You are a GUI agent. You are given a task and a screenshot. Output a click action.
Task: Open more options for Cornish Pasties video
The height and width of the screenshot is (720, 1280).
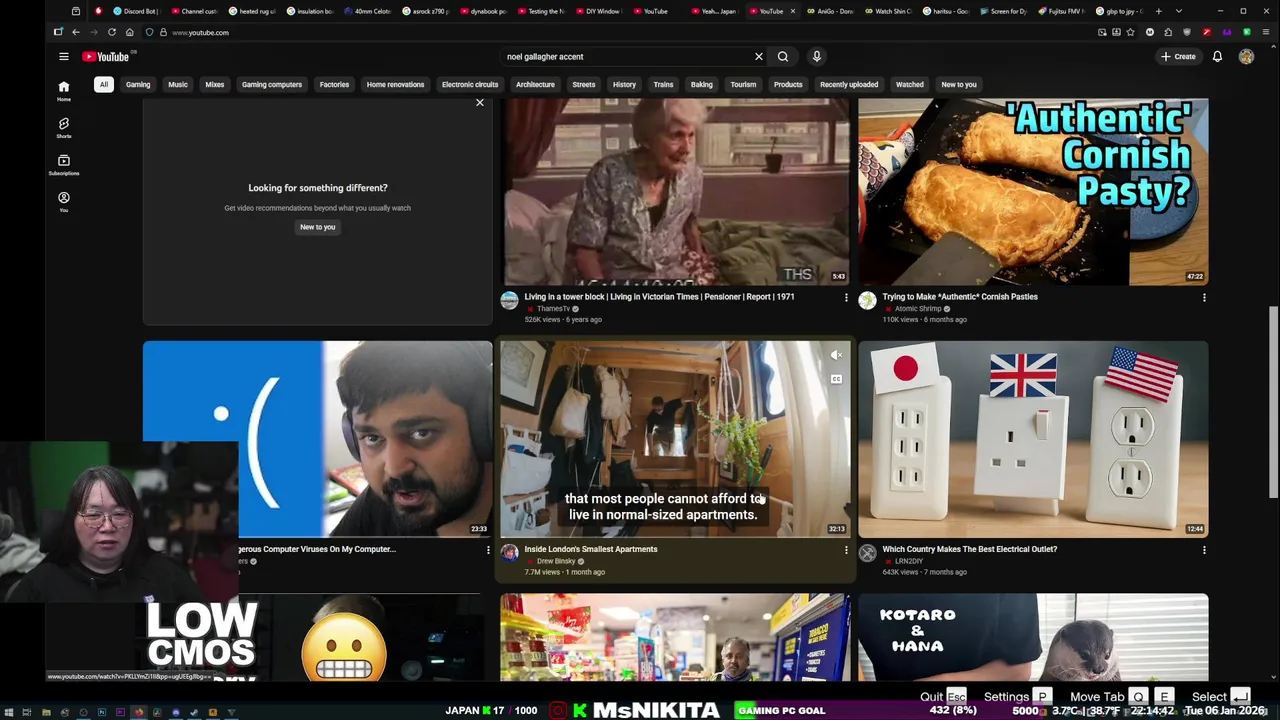1204,297
